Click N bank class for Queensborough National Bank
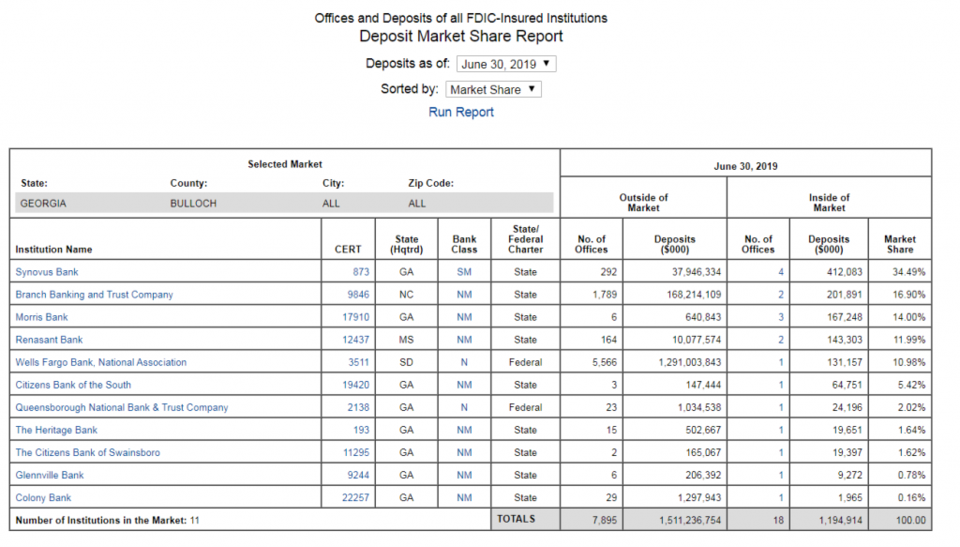 464,407
